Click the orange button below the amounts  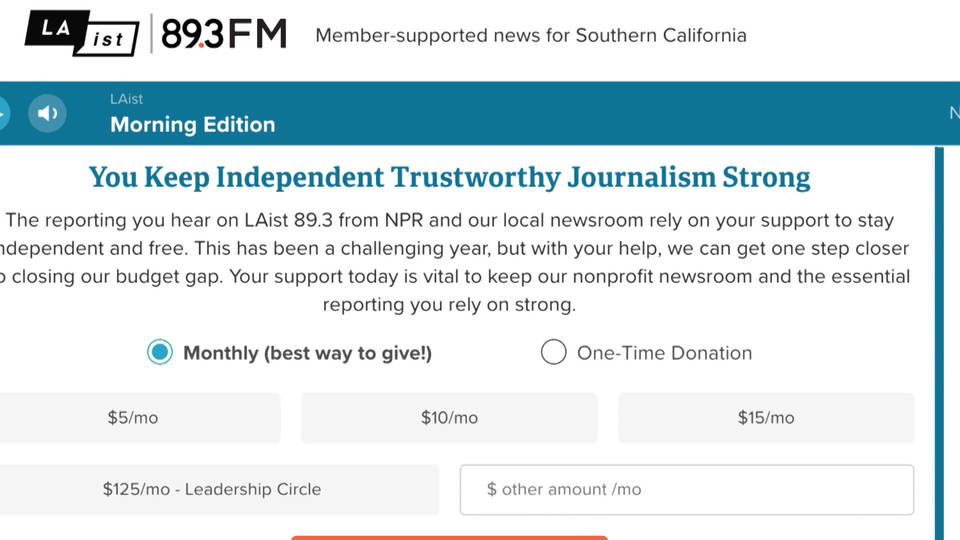(x=449, y=538)
